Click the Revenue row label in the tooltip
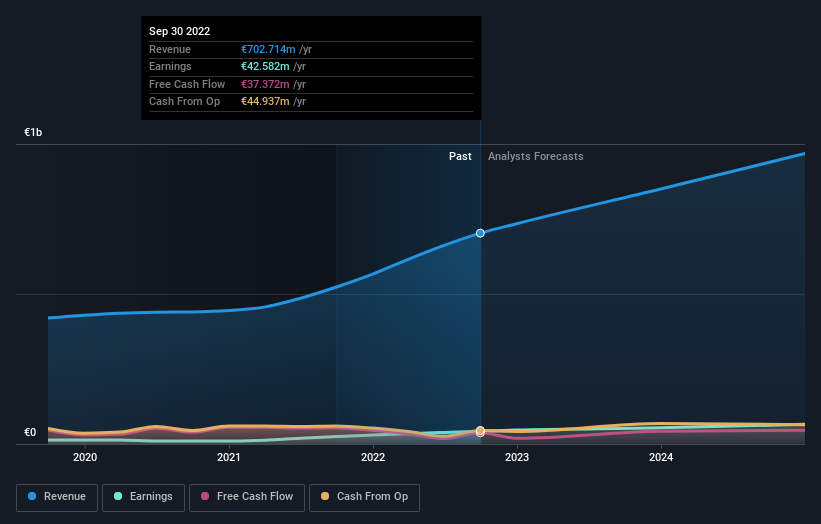This screenshot has height=524, width=821. tap(170, 49)
